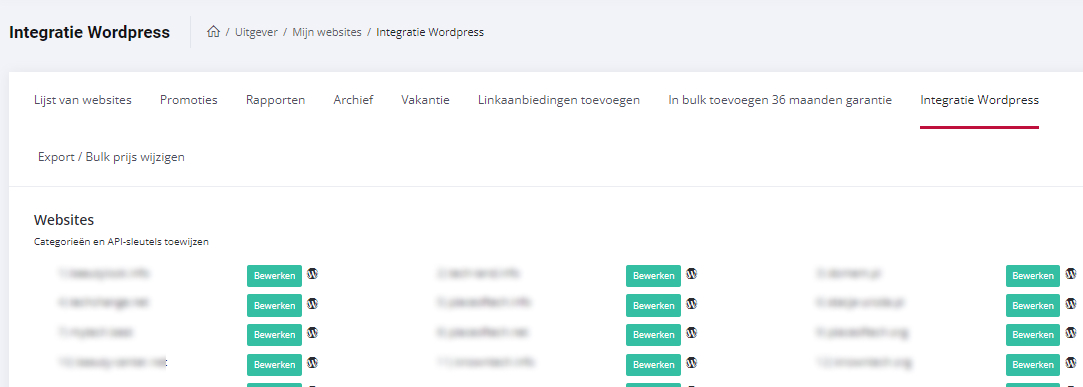Click WordPress icon for website number 11

[691, 363]
